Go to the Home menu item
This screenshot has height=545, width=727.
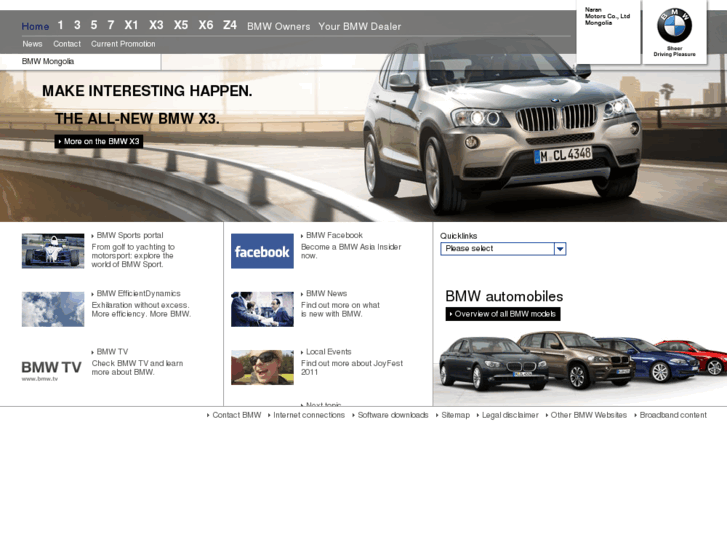35,26
